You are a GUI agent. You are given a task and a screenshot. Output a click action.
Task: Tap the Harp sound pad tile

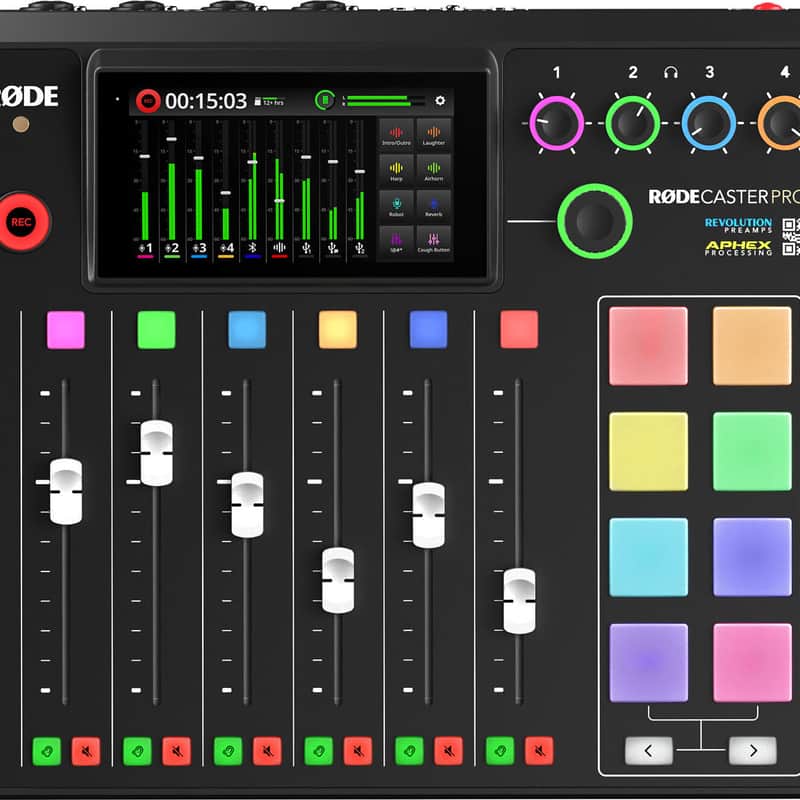[x=396, y=170]
